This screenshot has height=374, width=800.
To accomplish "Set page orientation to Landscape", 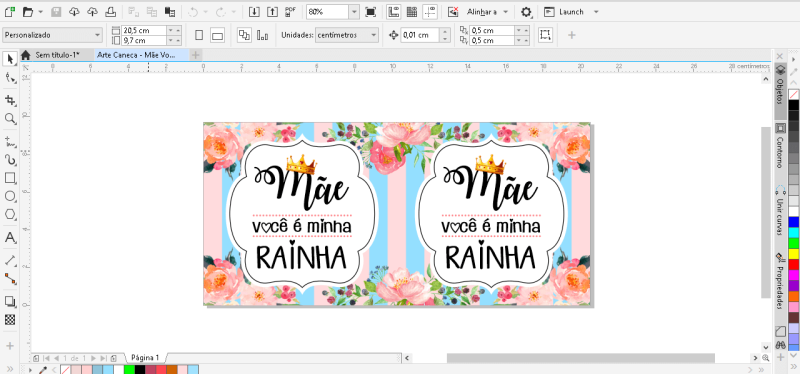I will (218, 35).
